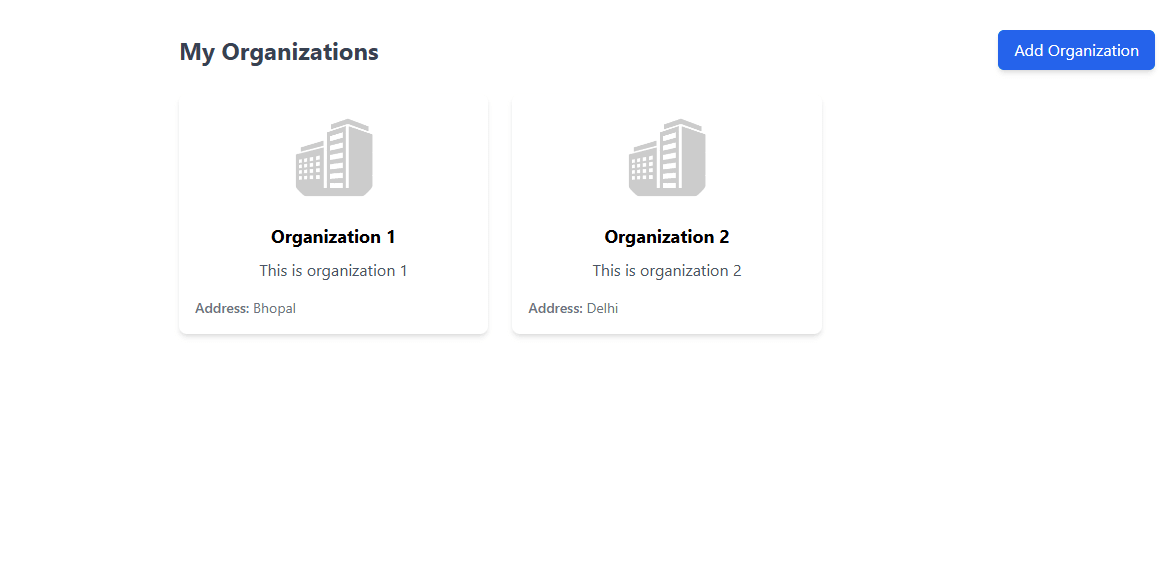Open the Organization 1 title link

[x=333, y=237]
